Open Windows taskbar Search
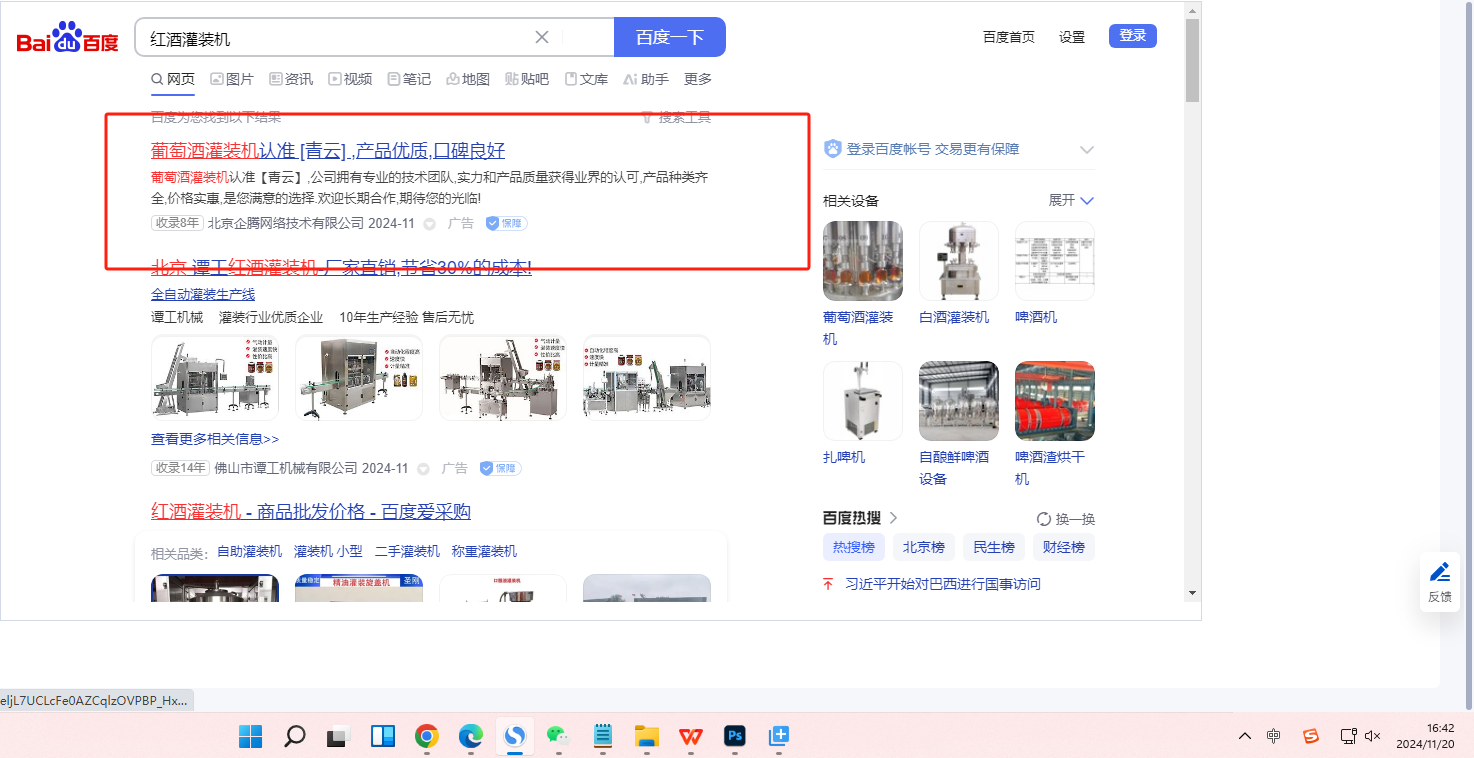Viewport: 1474px width, 758px height. click(x=294, y=737)
